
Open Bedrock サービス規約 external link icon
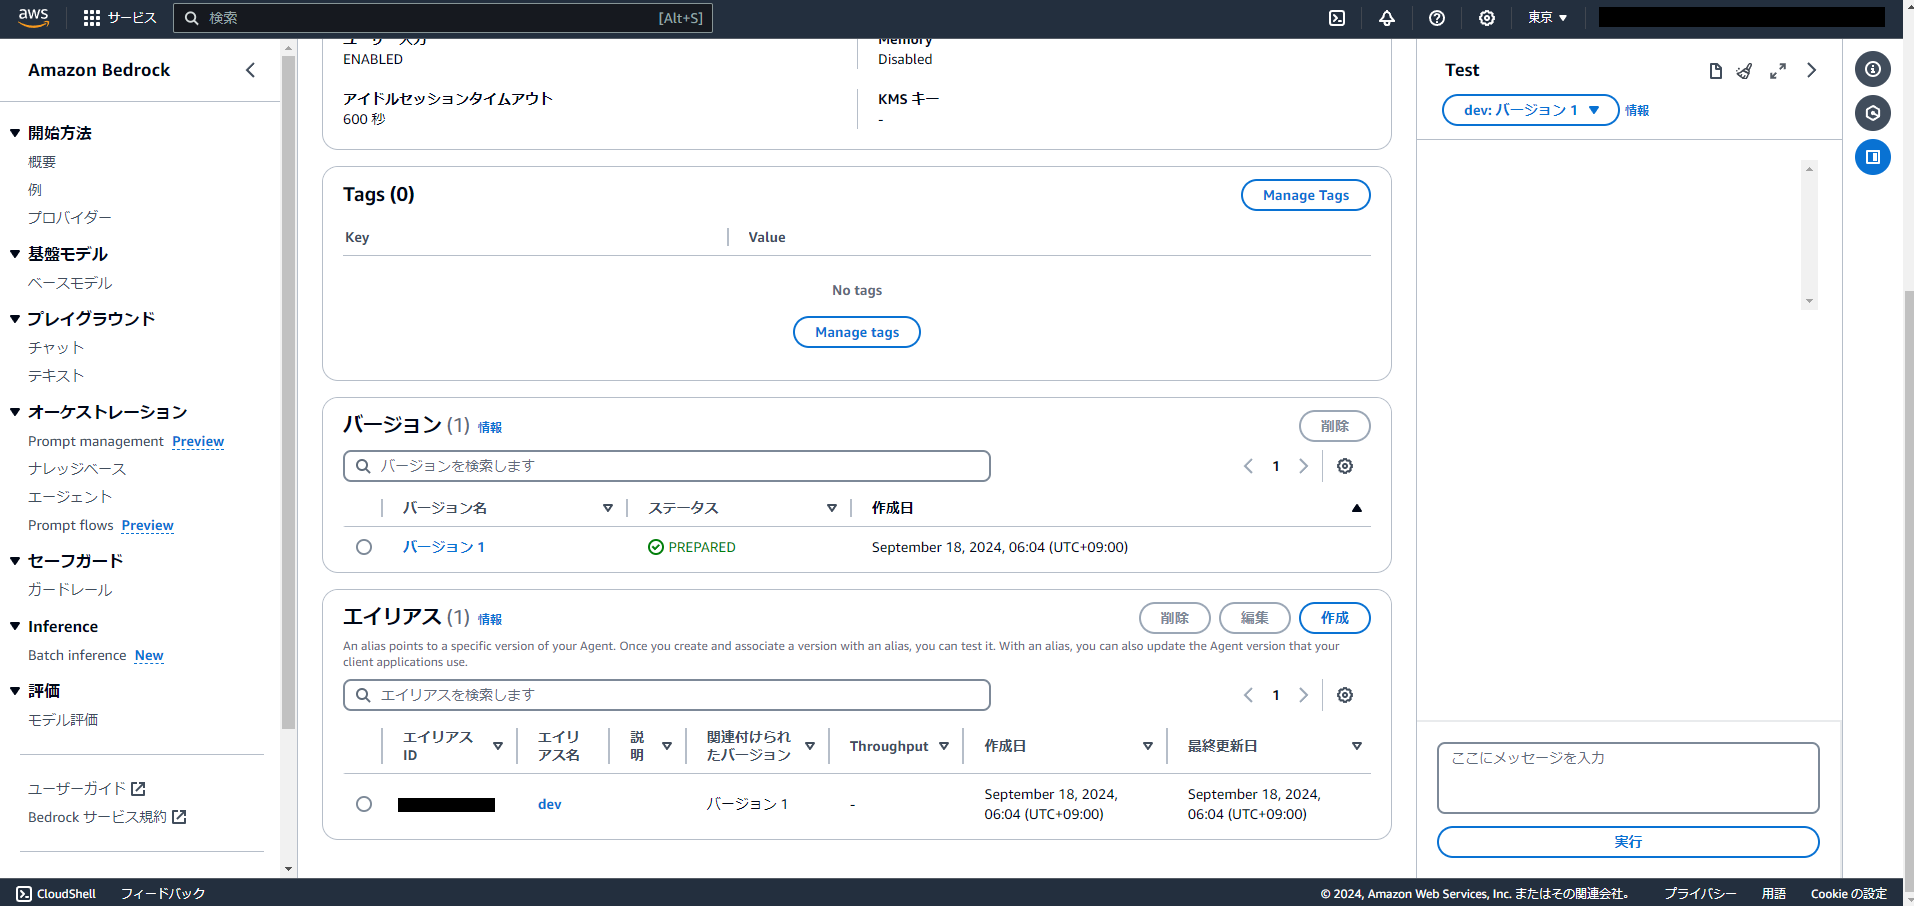179,817
